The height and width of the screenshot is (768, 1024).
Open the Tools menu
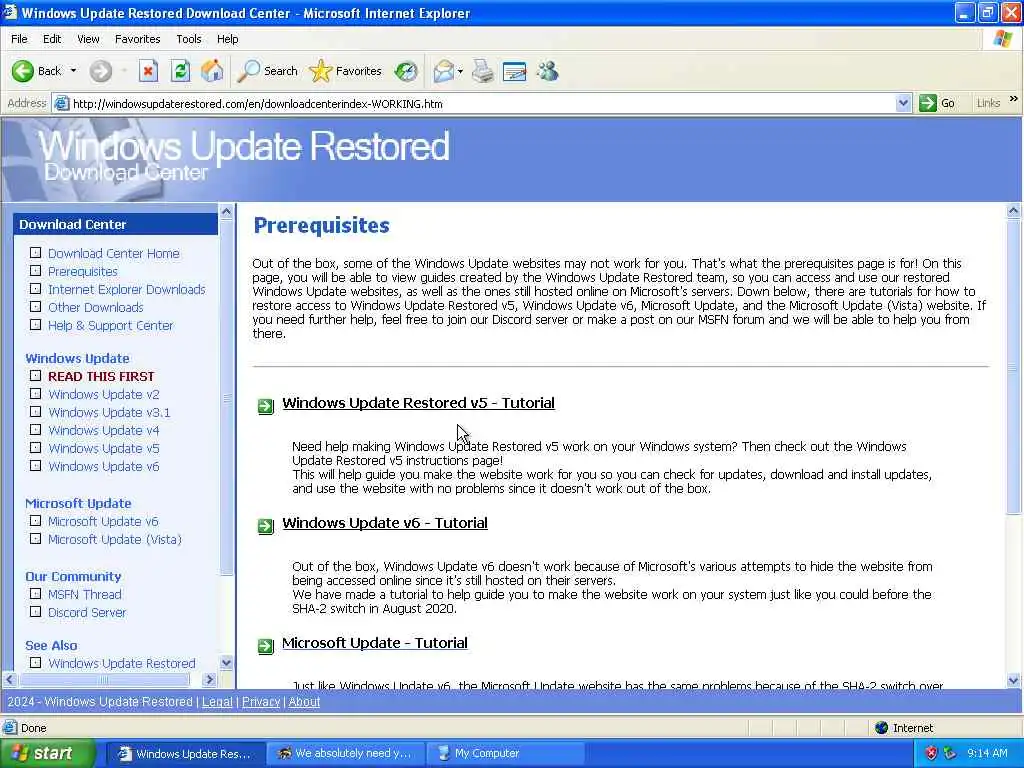tap(189, 39)
